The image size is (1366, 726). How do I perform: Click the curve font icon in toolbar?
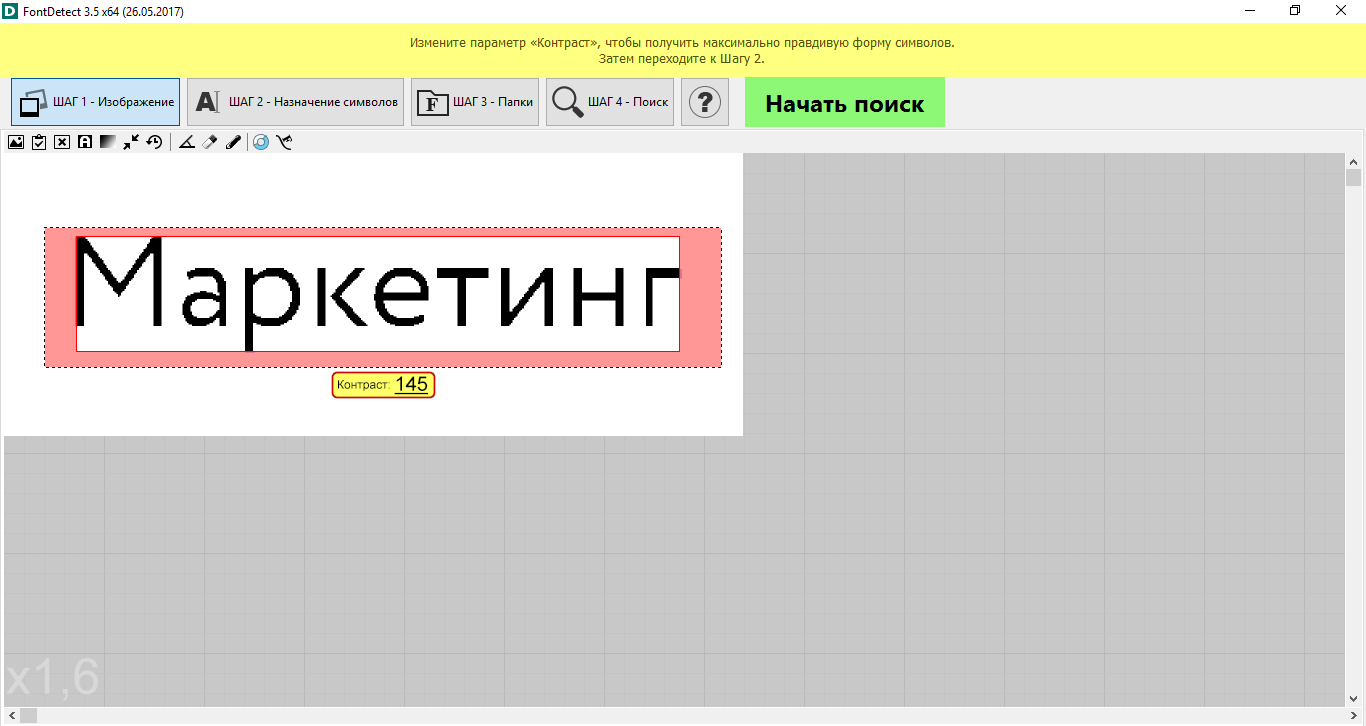point(285,142)
